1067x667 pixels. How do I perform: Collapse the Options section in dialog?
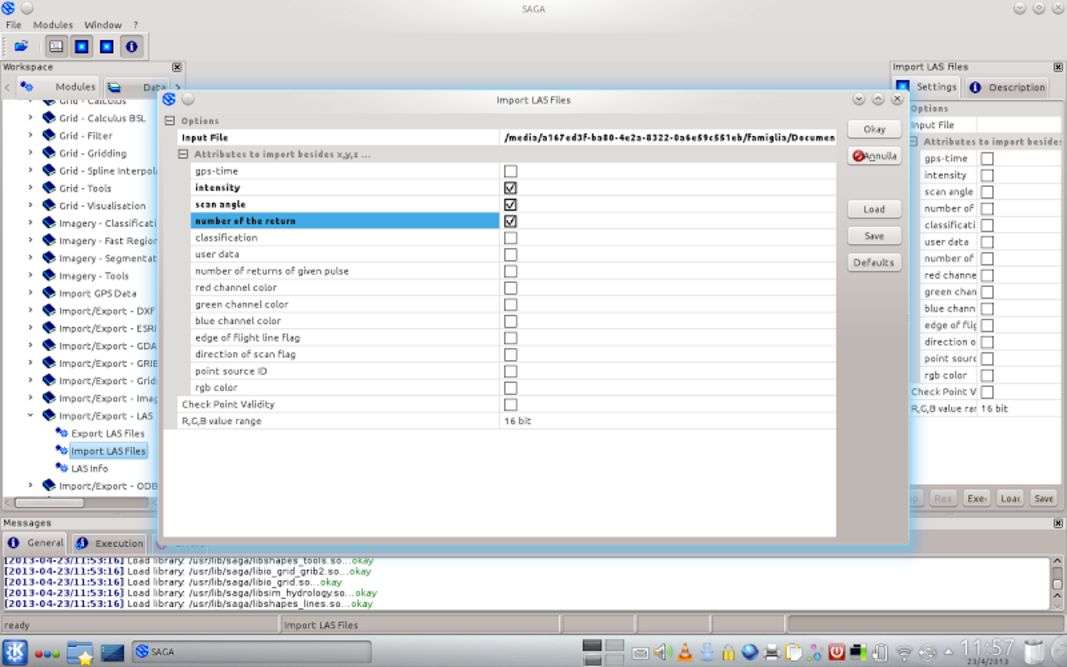[x=169, y=121]
